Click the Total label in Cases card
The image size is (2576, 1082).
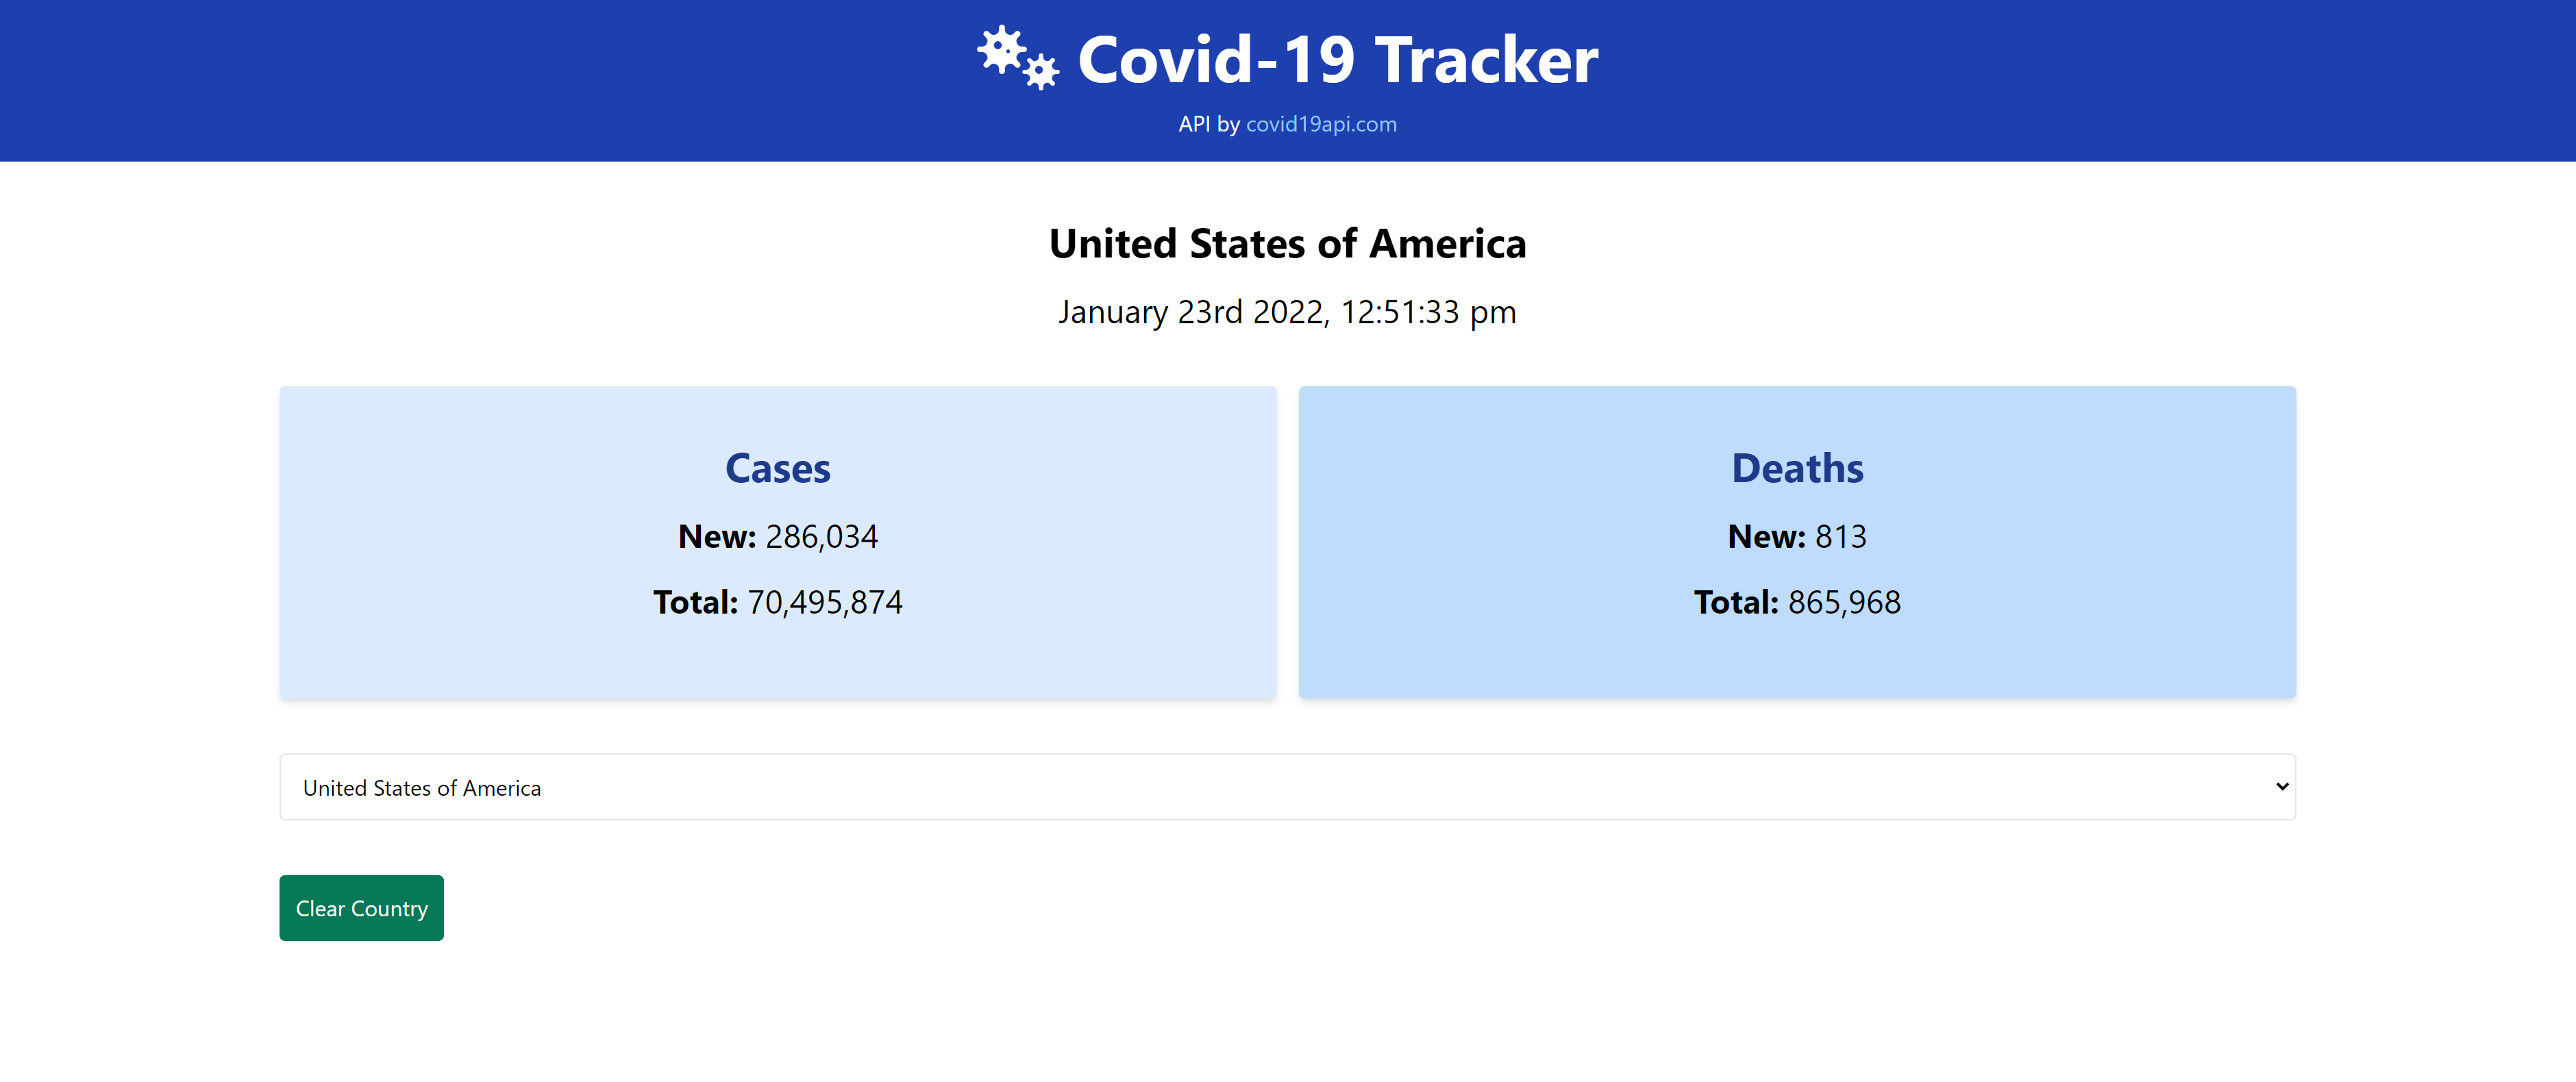point(695,603)
